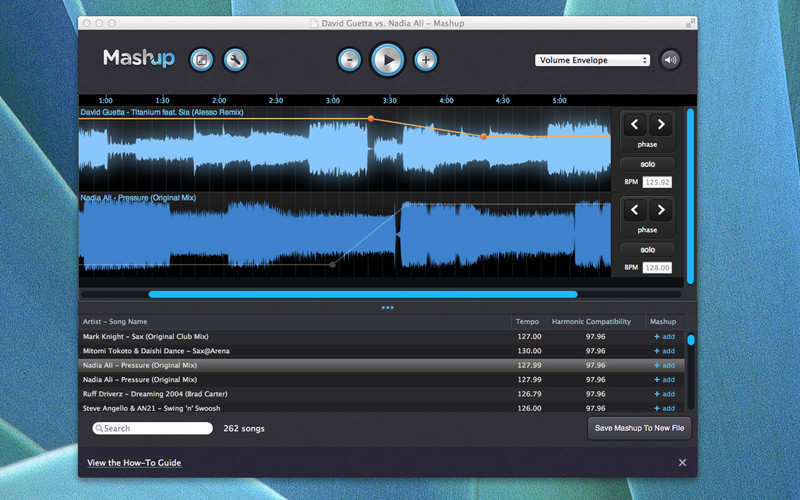800x500 pixels.
Task: Shift Nadia Ali track phase left
Action: coord(634,210)
